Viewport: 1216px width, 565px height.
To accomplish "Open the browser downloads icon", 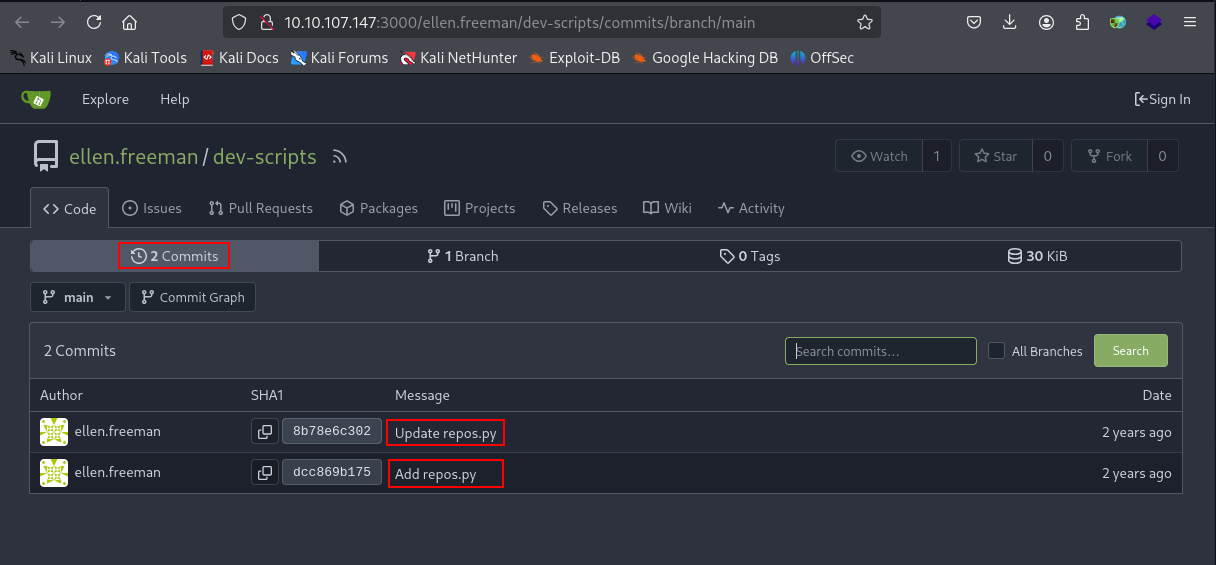I will point(1010,22).
